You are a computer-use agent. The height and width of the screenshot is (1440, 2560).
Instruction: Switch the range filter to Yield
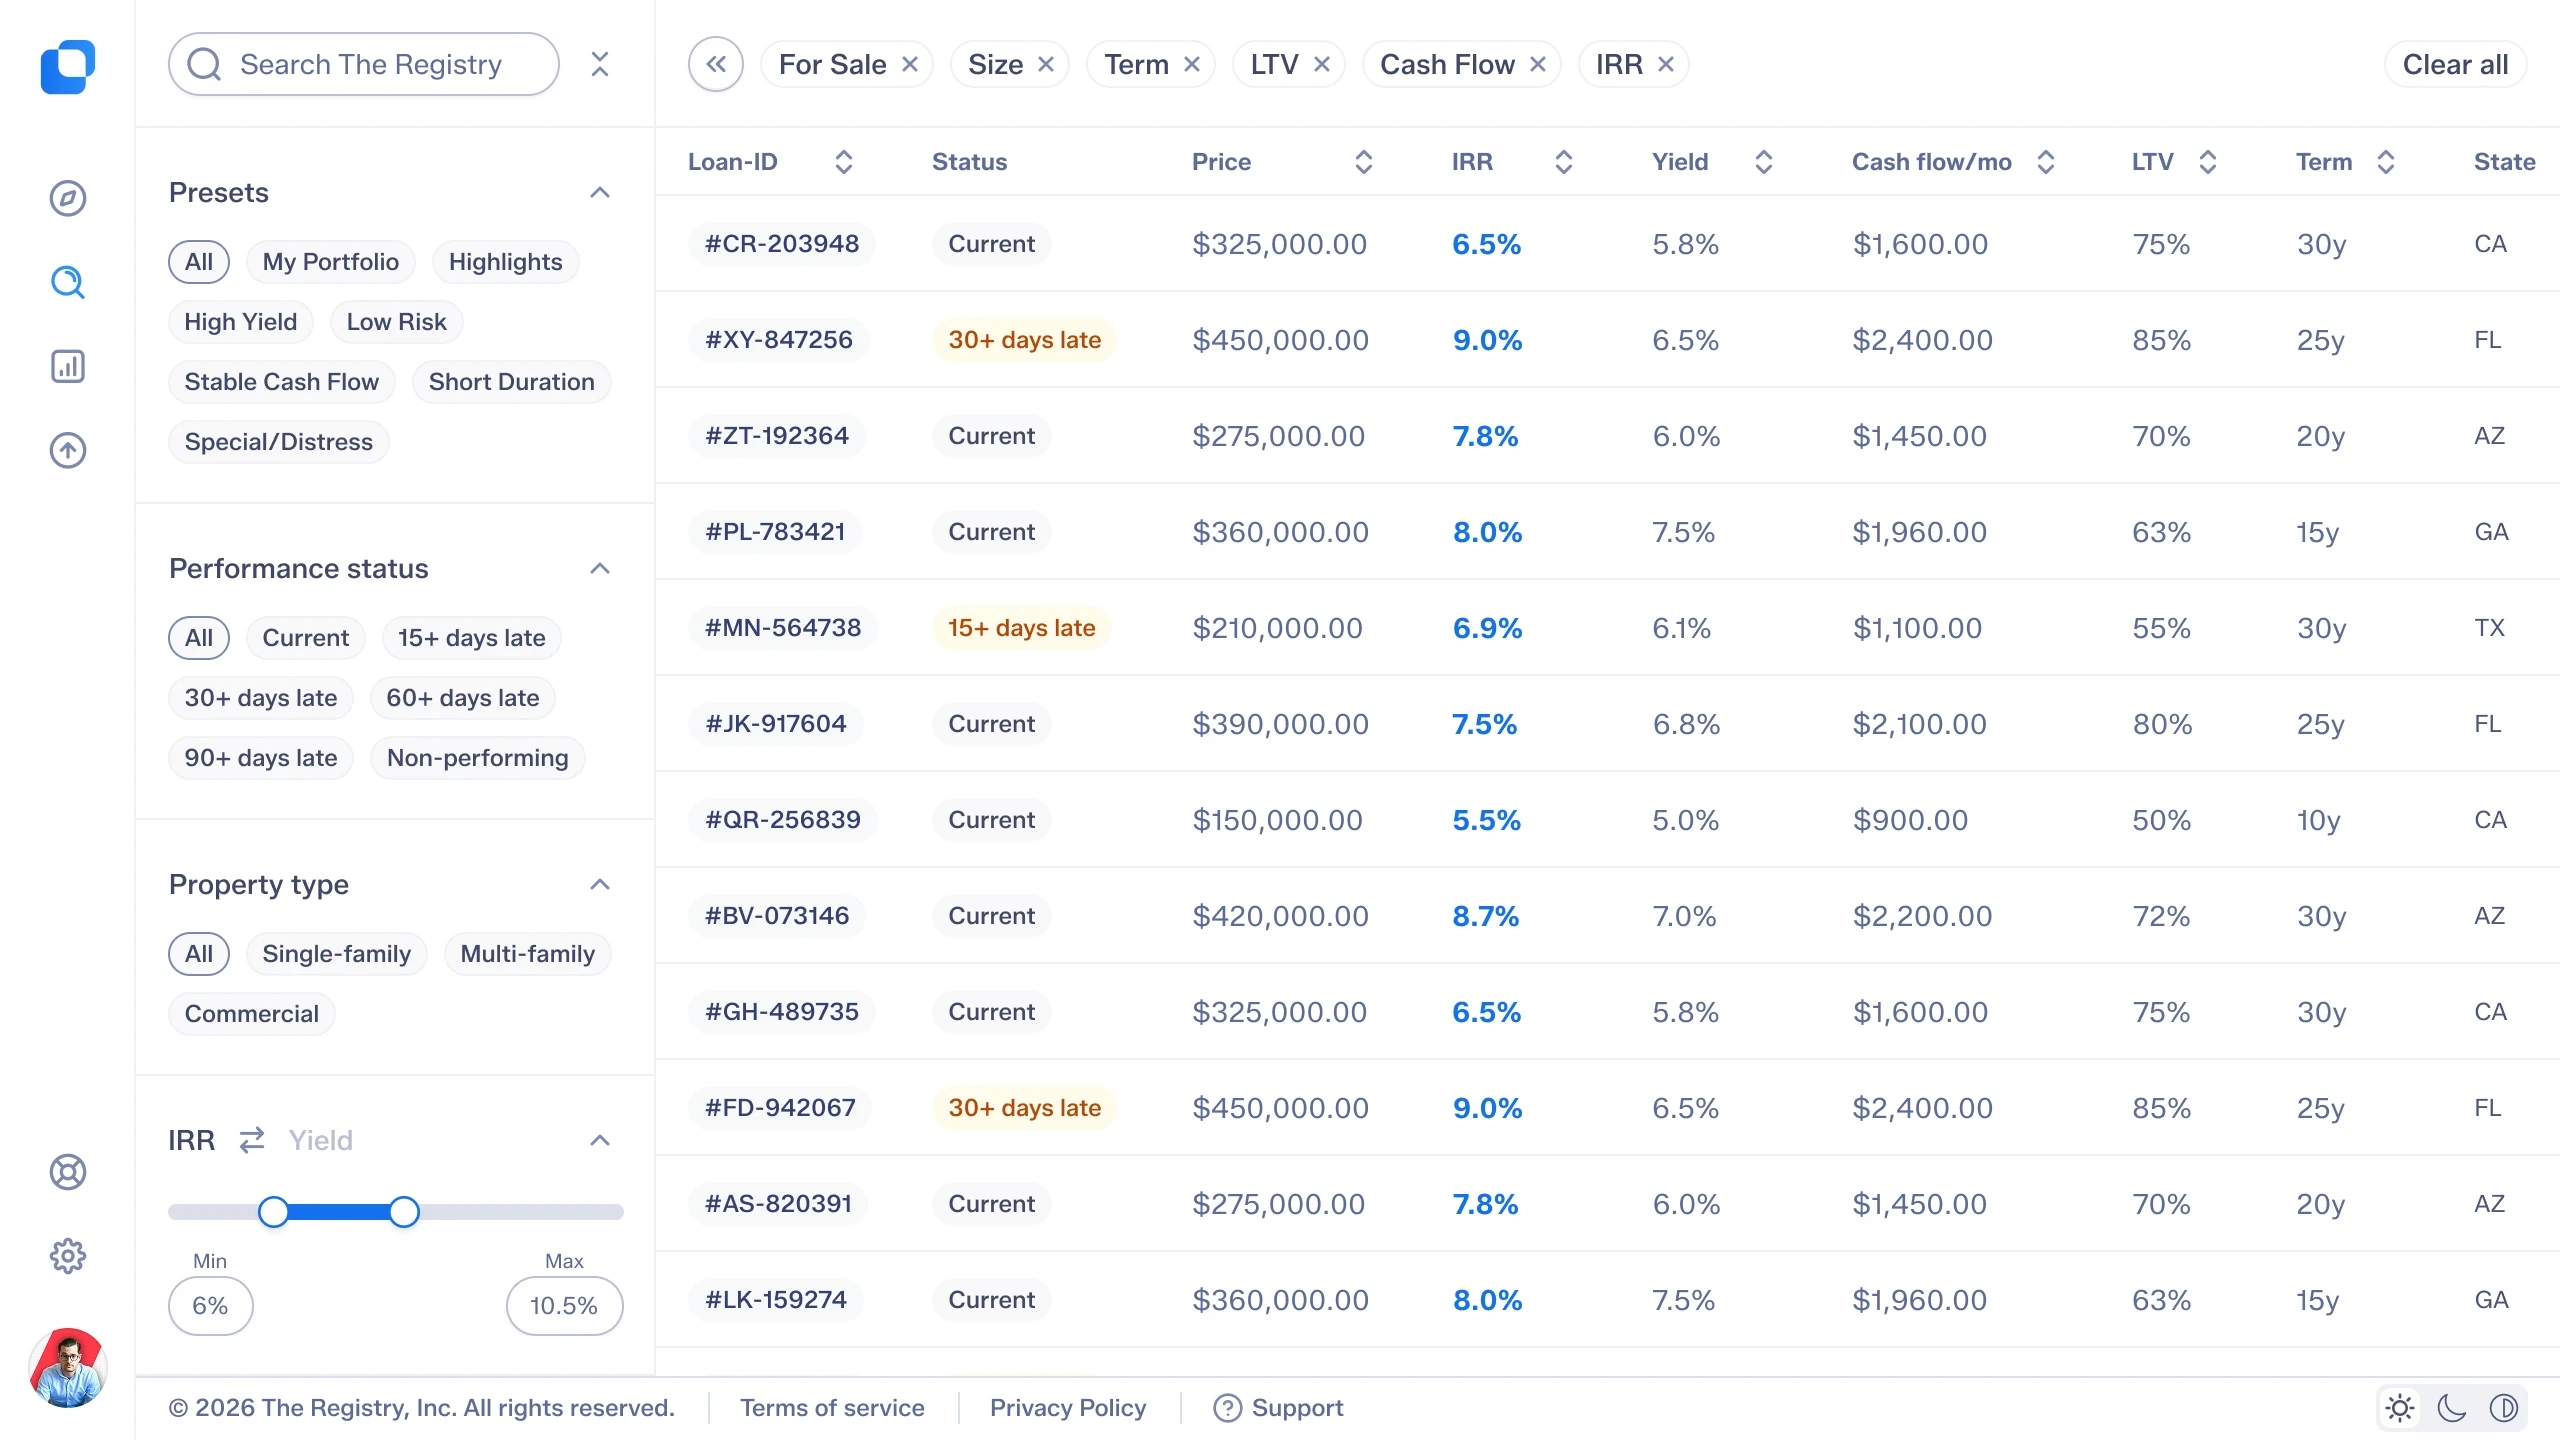click(x=321, y=1140)
